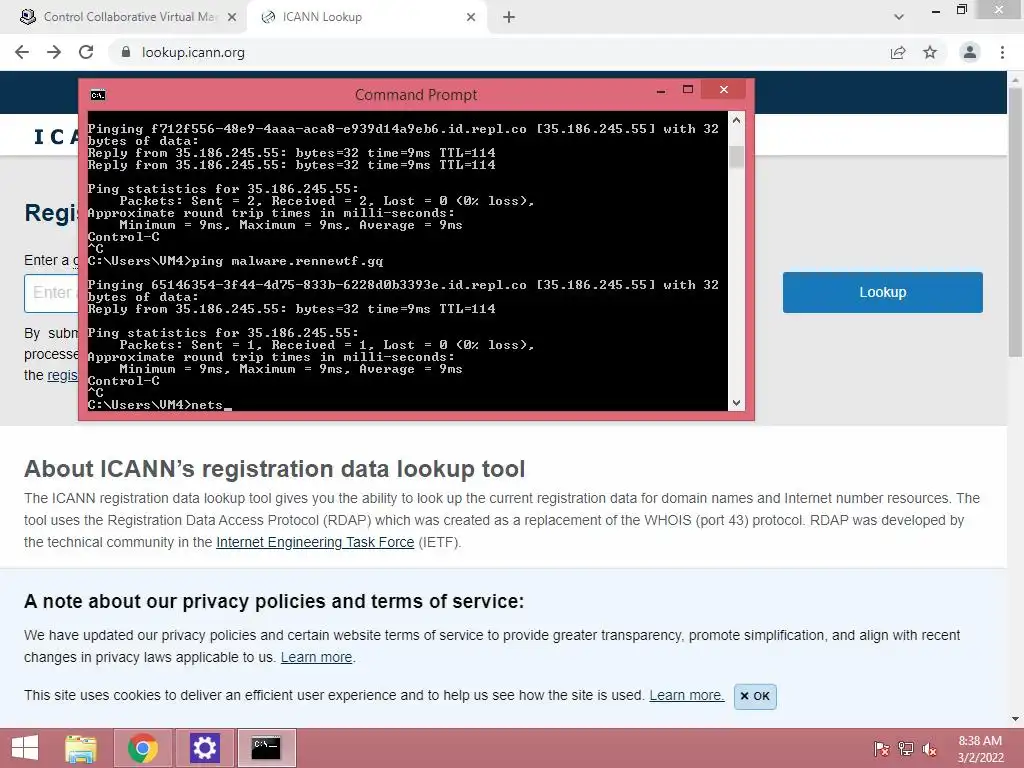
Task: Select Command Prompt taskbar icon
Action: 266,748
